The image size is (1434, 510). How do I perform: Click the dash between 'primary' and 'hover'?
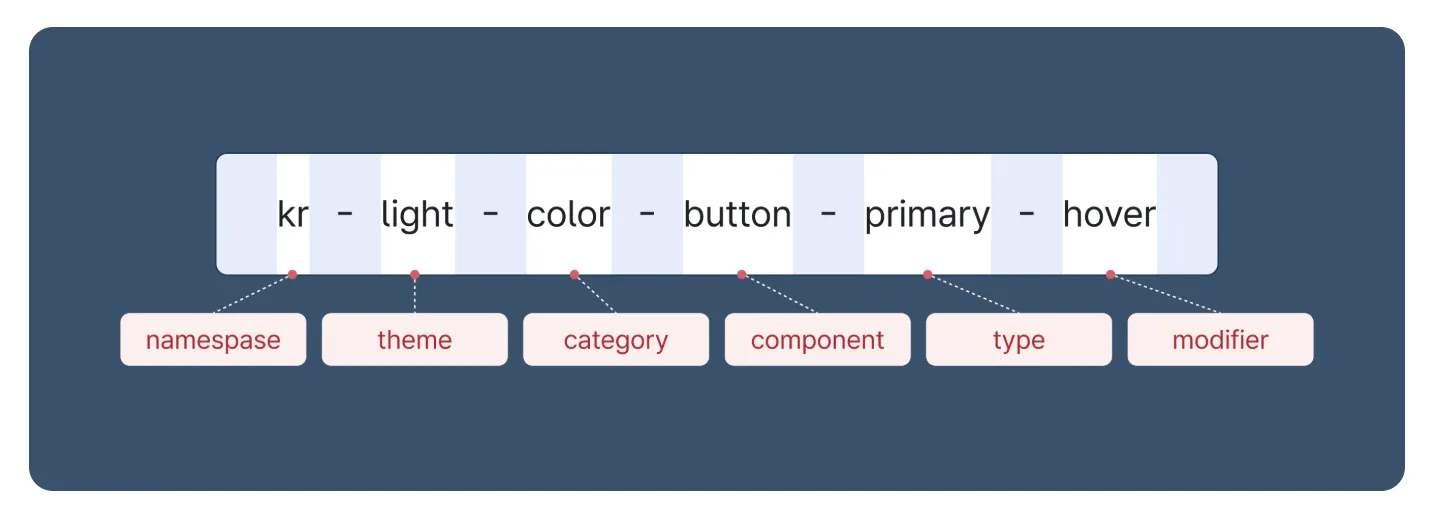(x=1026, y=214)
